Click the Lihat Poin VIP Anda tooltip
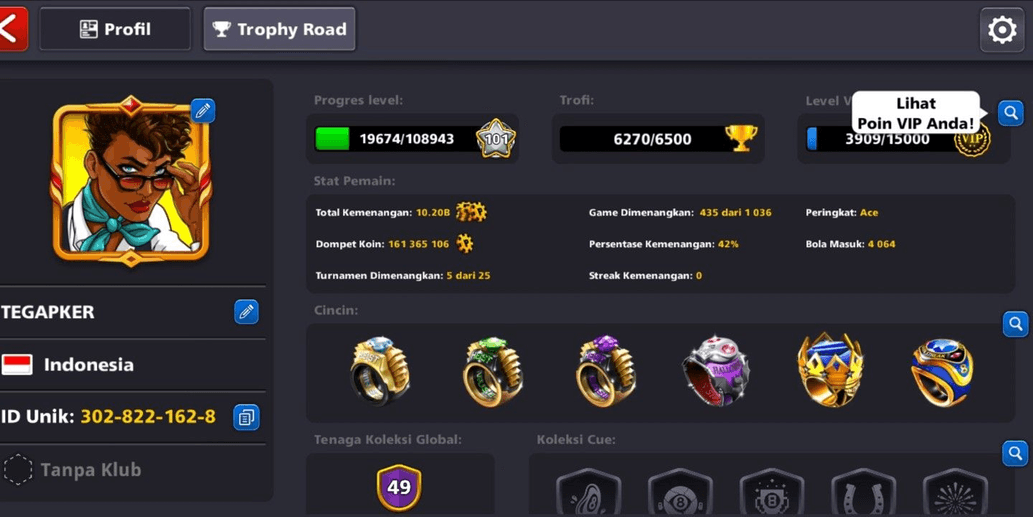The height and width of the screenshot is (517, 1033). (x=916, y=113)
